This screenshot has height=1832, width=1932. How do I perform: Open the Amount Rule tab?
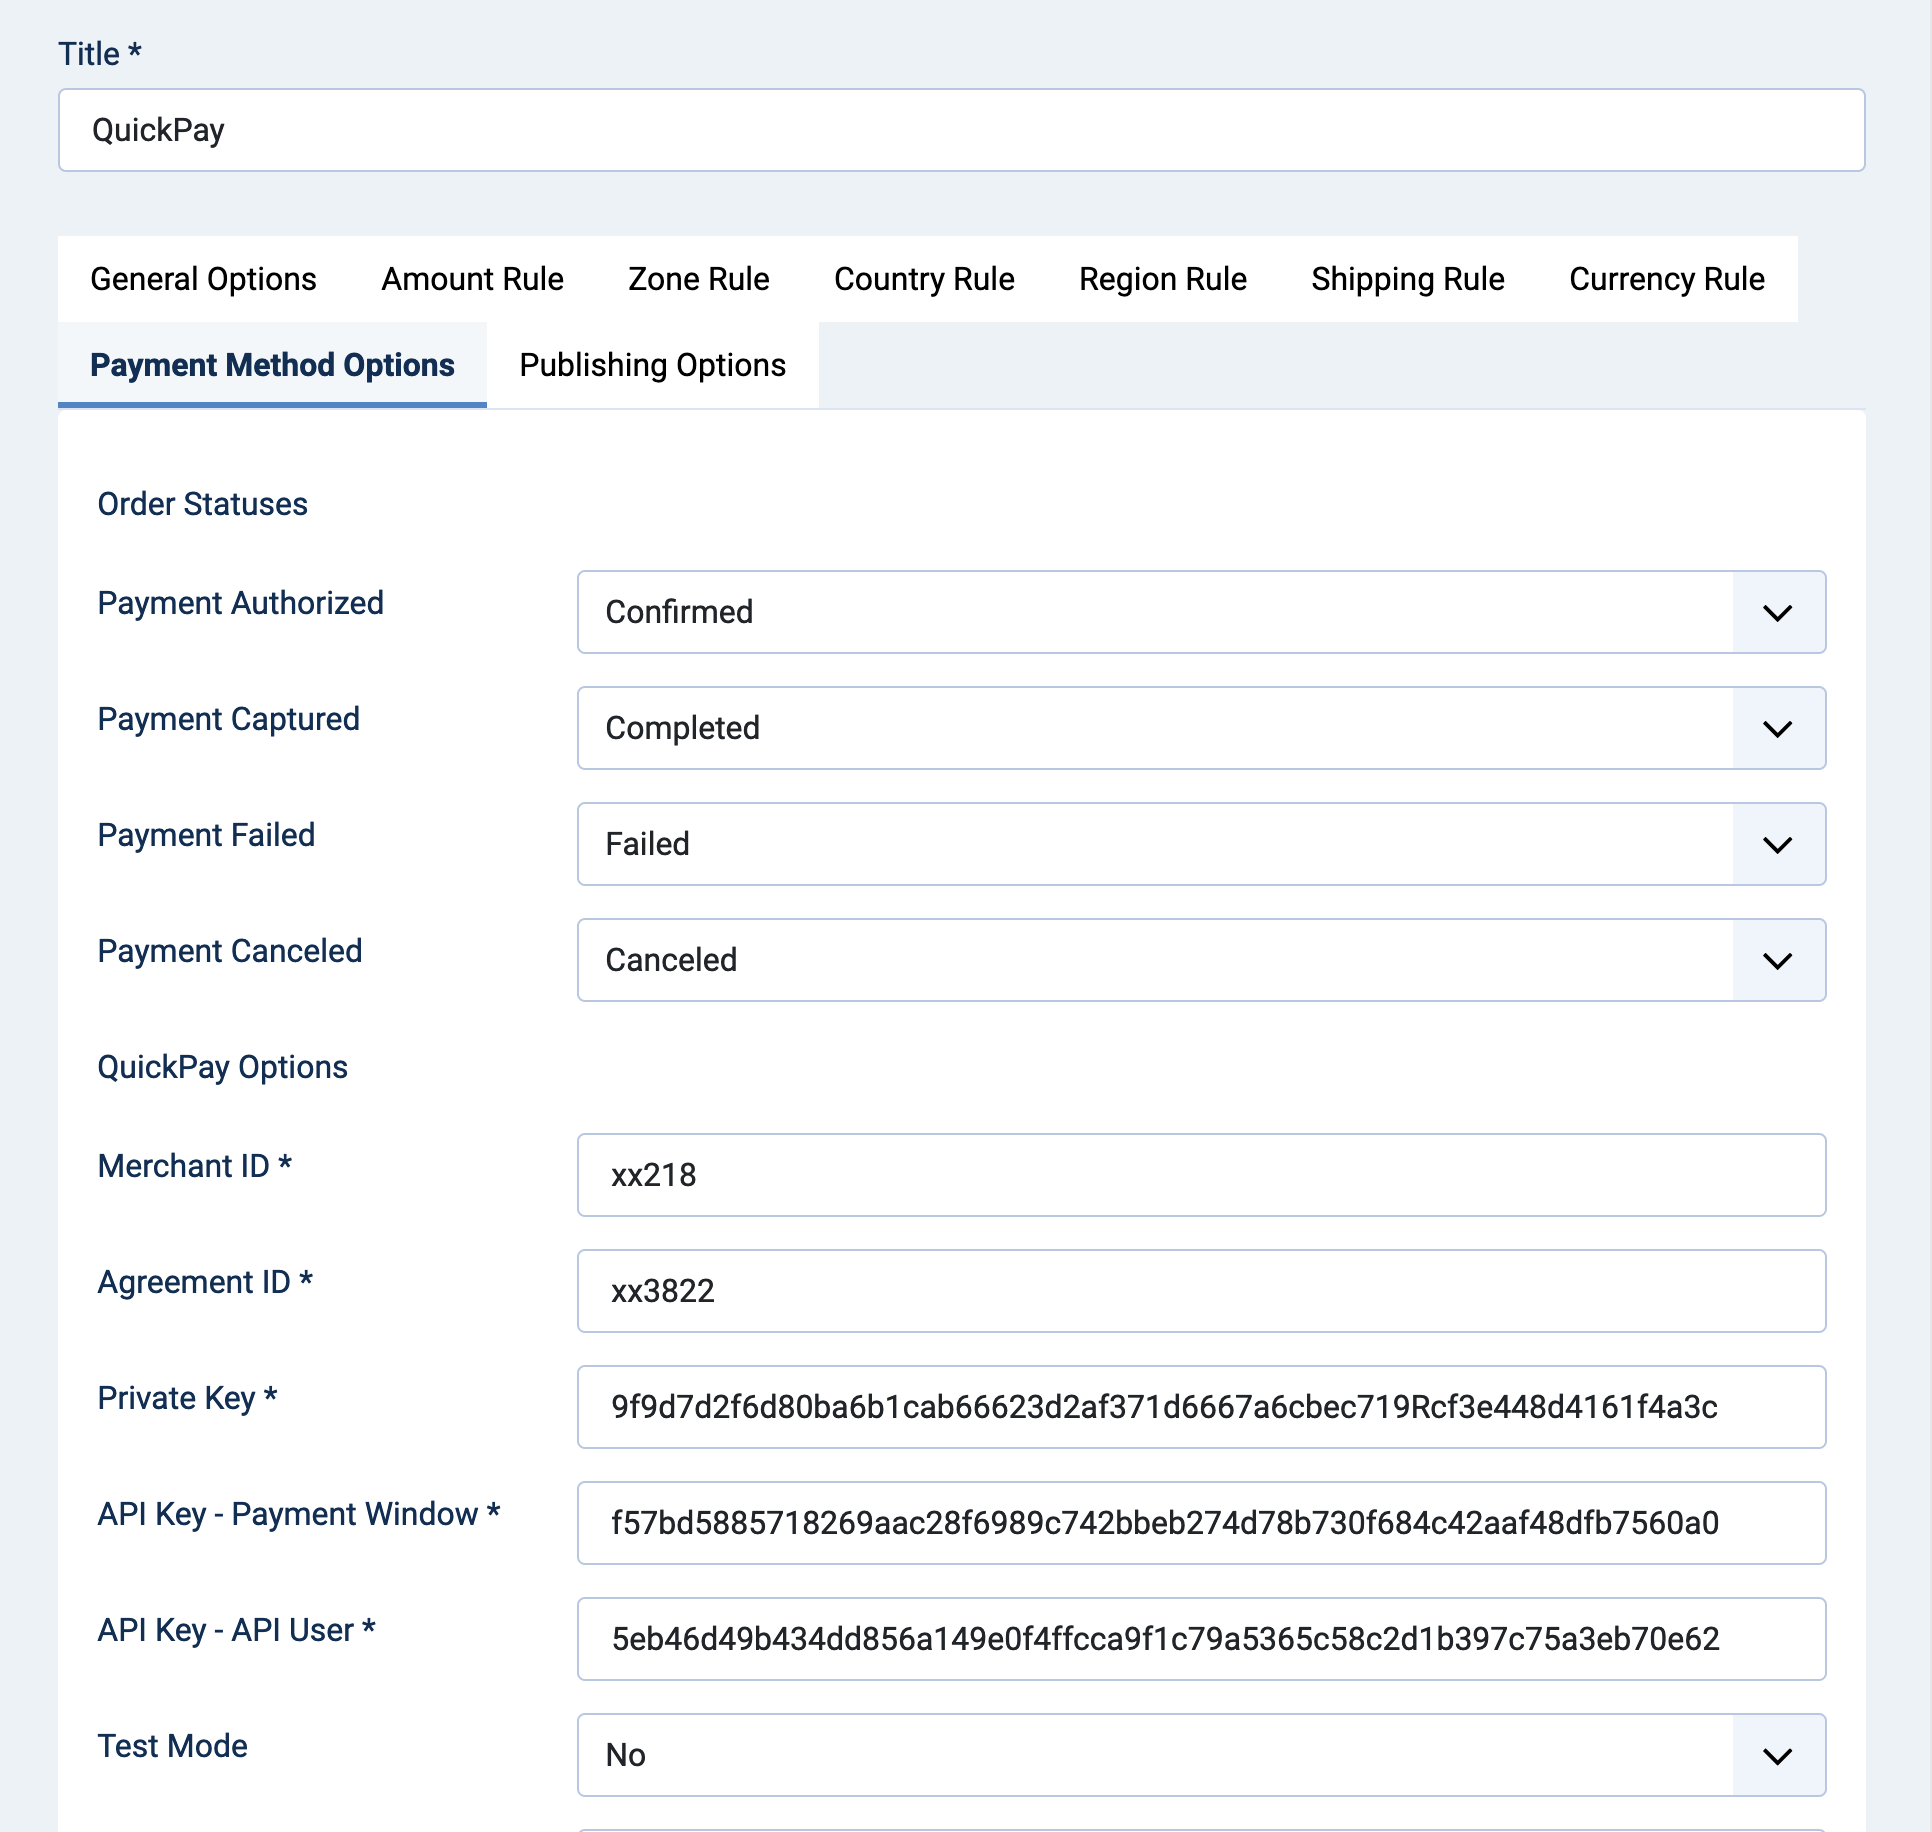click(x=471, y=279)
